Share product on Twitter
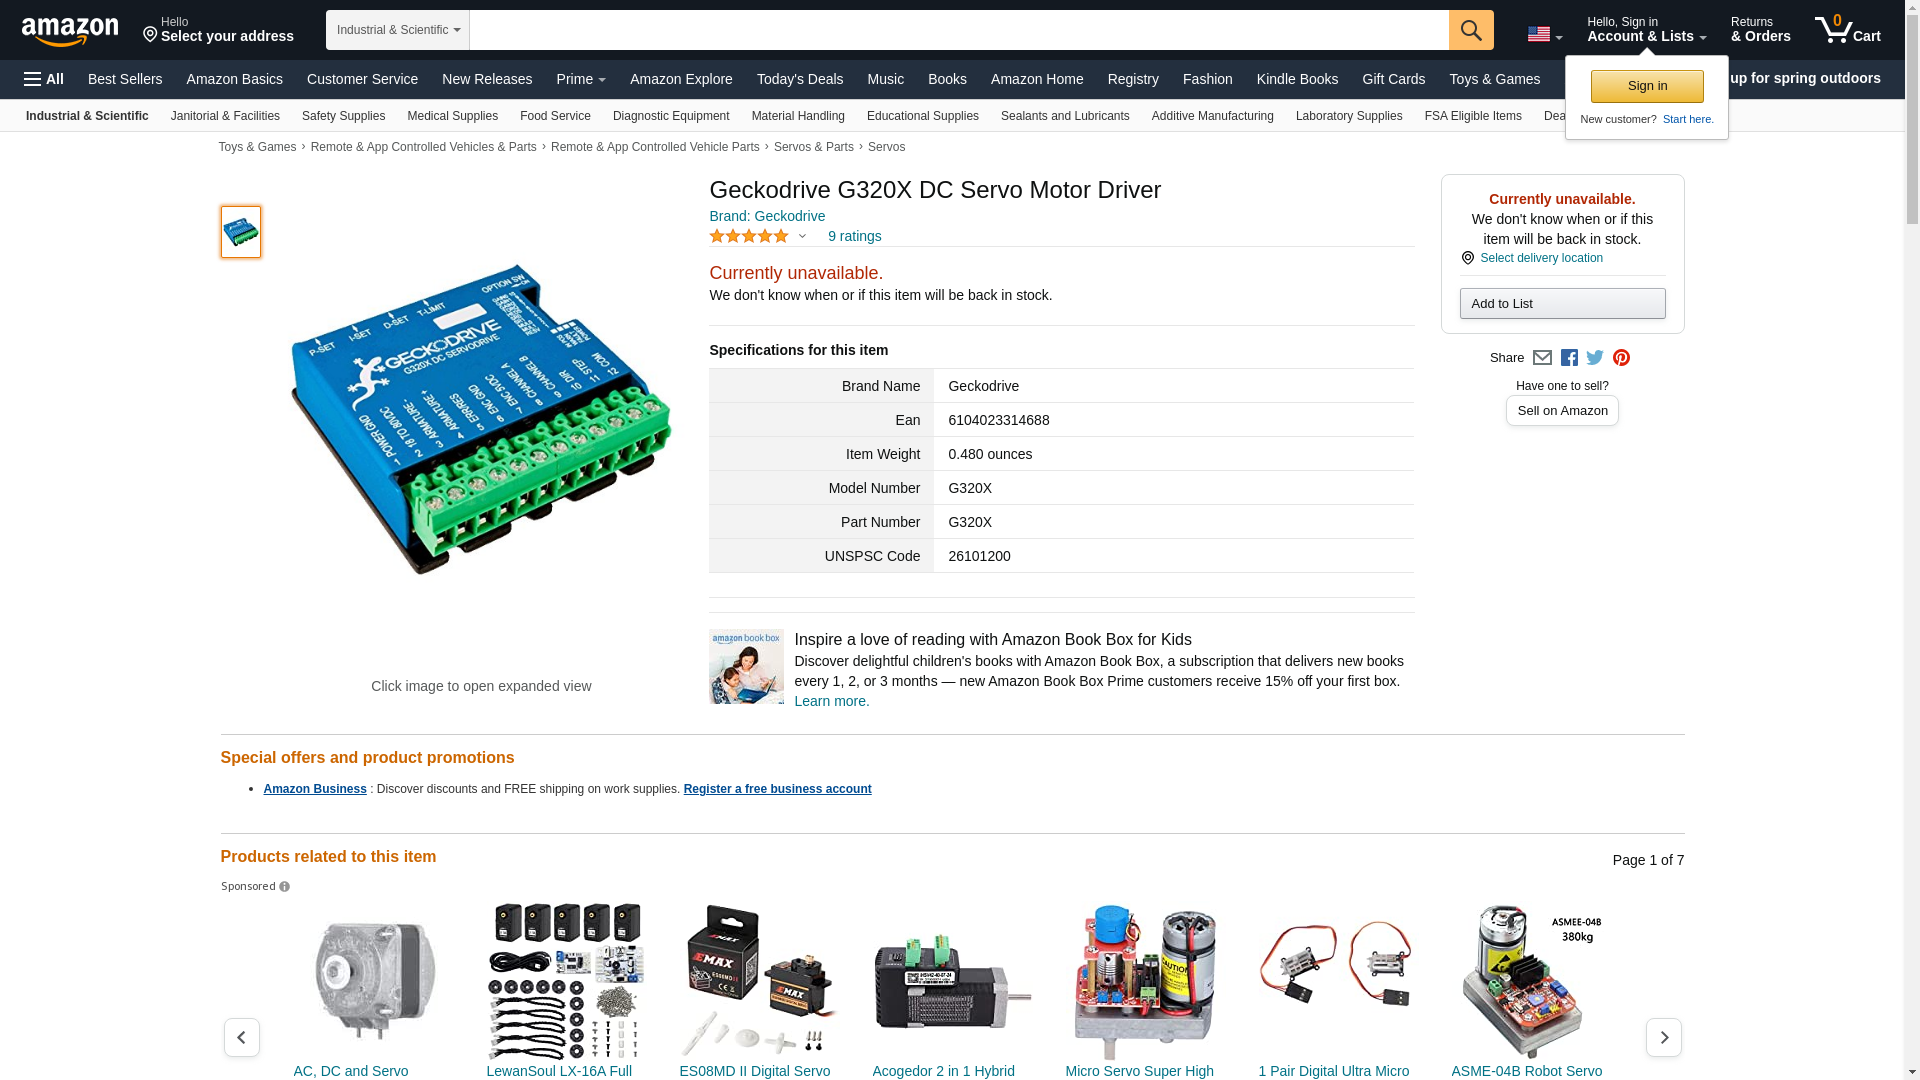Image resolution: width=1920 pixels, height=1080 pixels. click(x=1595, y=358)
